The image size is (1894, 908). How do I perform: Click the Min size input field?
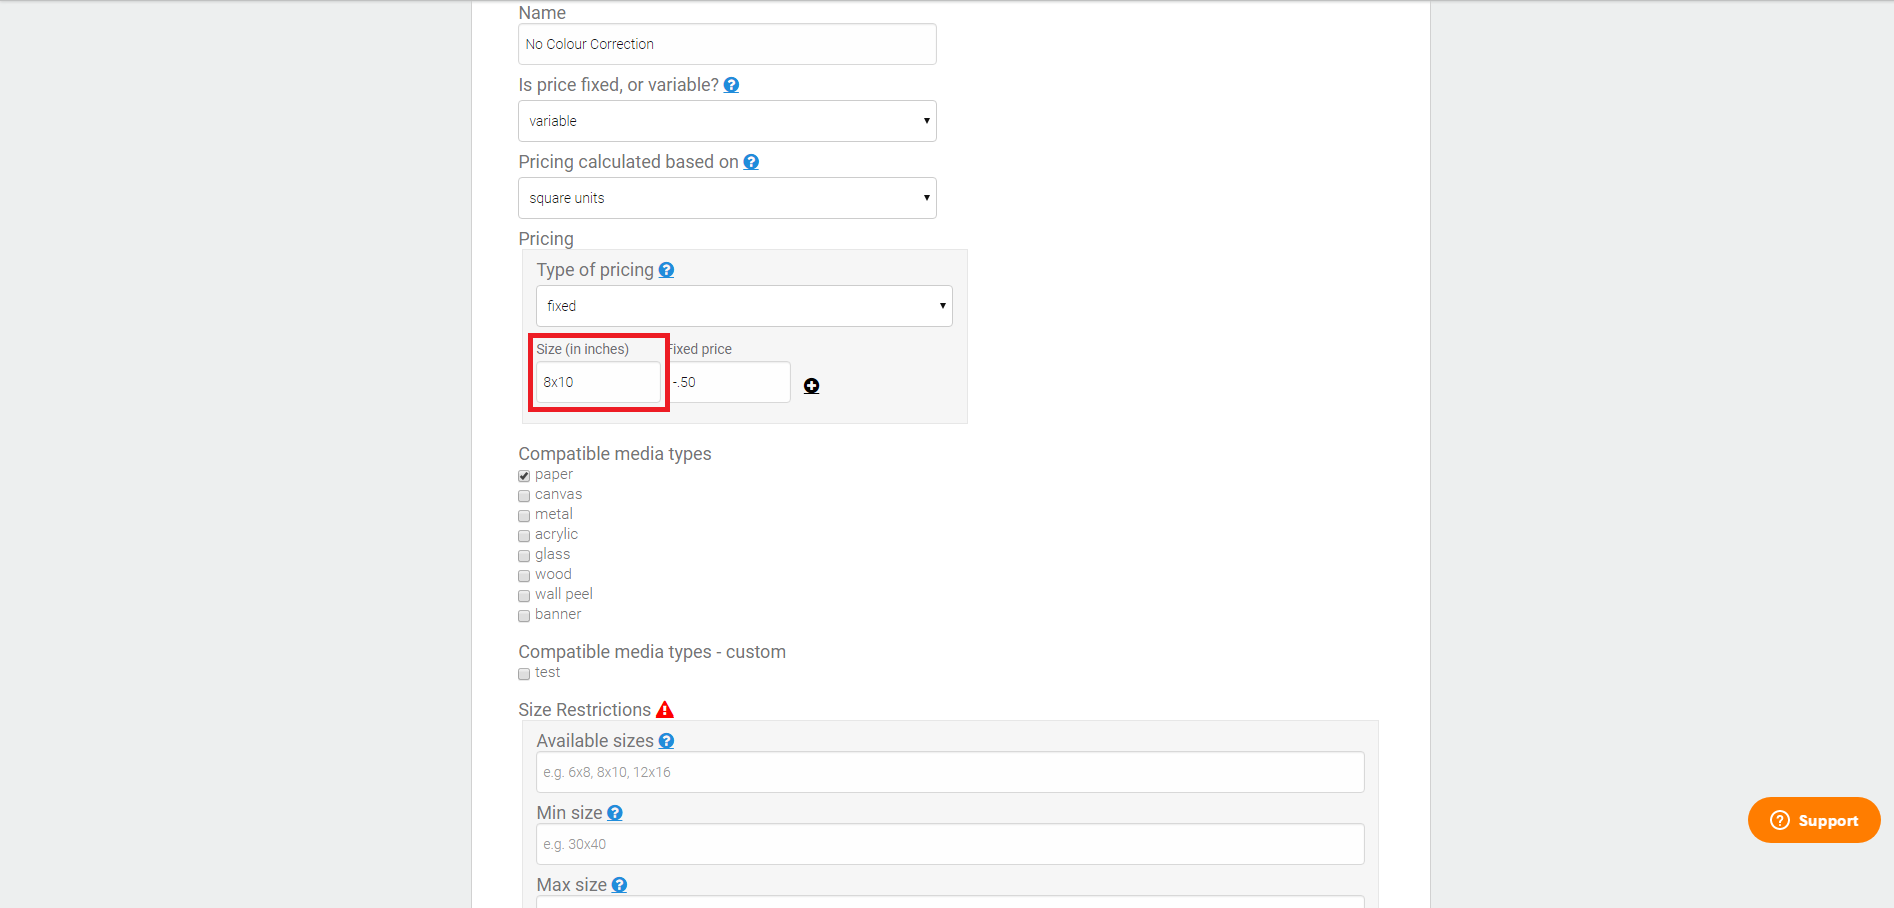[950, 844]
